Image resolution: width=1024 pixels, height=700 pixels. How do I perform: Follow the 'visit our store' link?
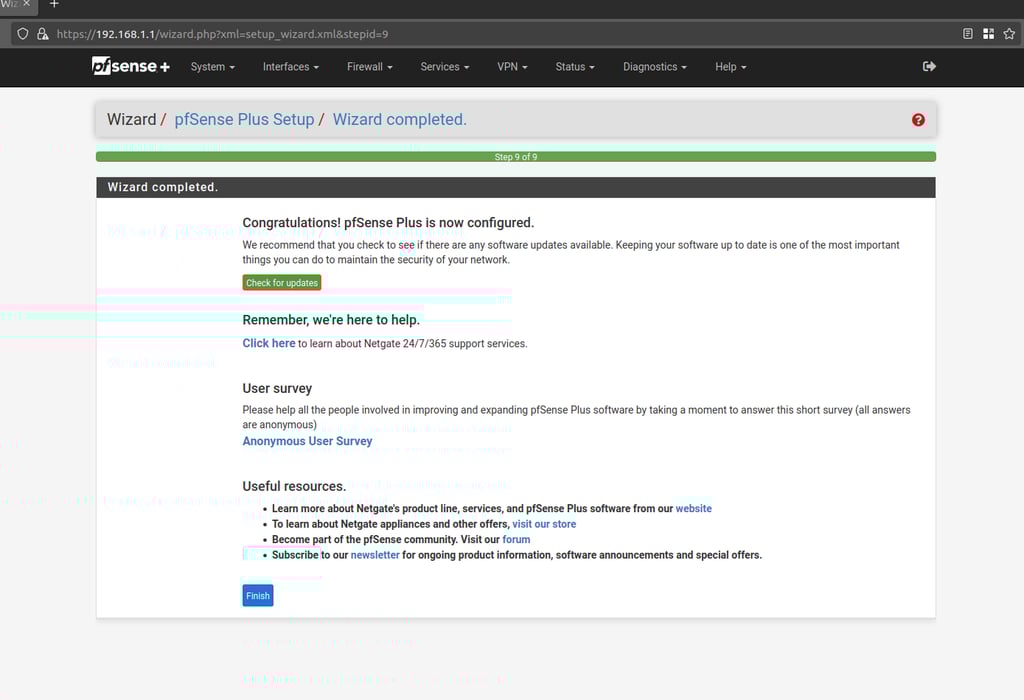coord(544,524)
